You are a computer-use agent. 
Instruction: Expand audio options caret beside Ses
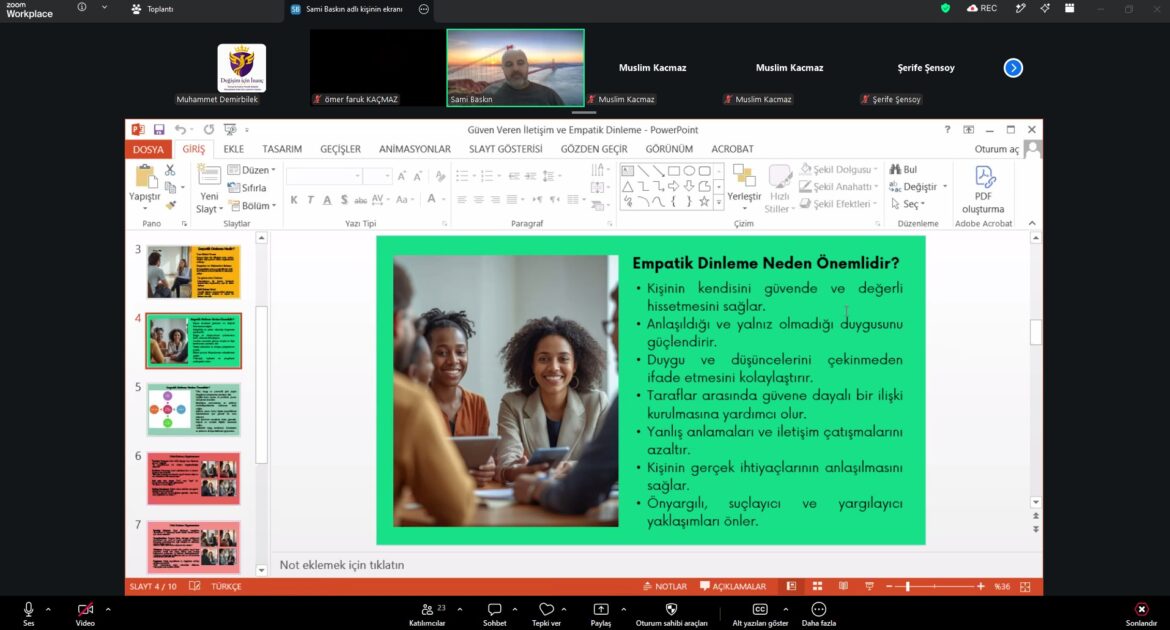click(48, 609)
